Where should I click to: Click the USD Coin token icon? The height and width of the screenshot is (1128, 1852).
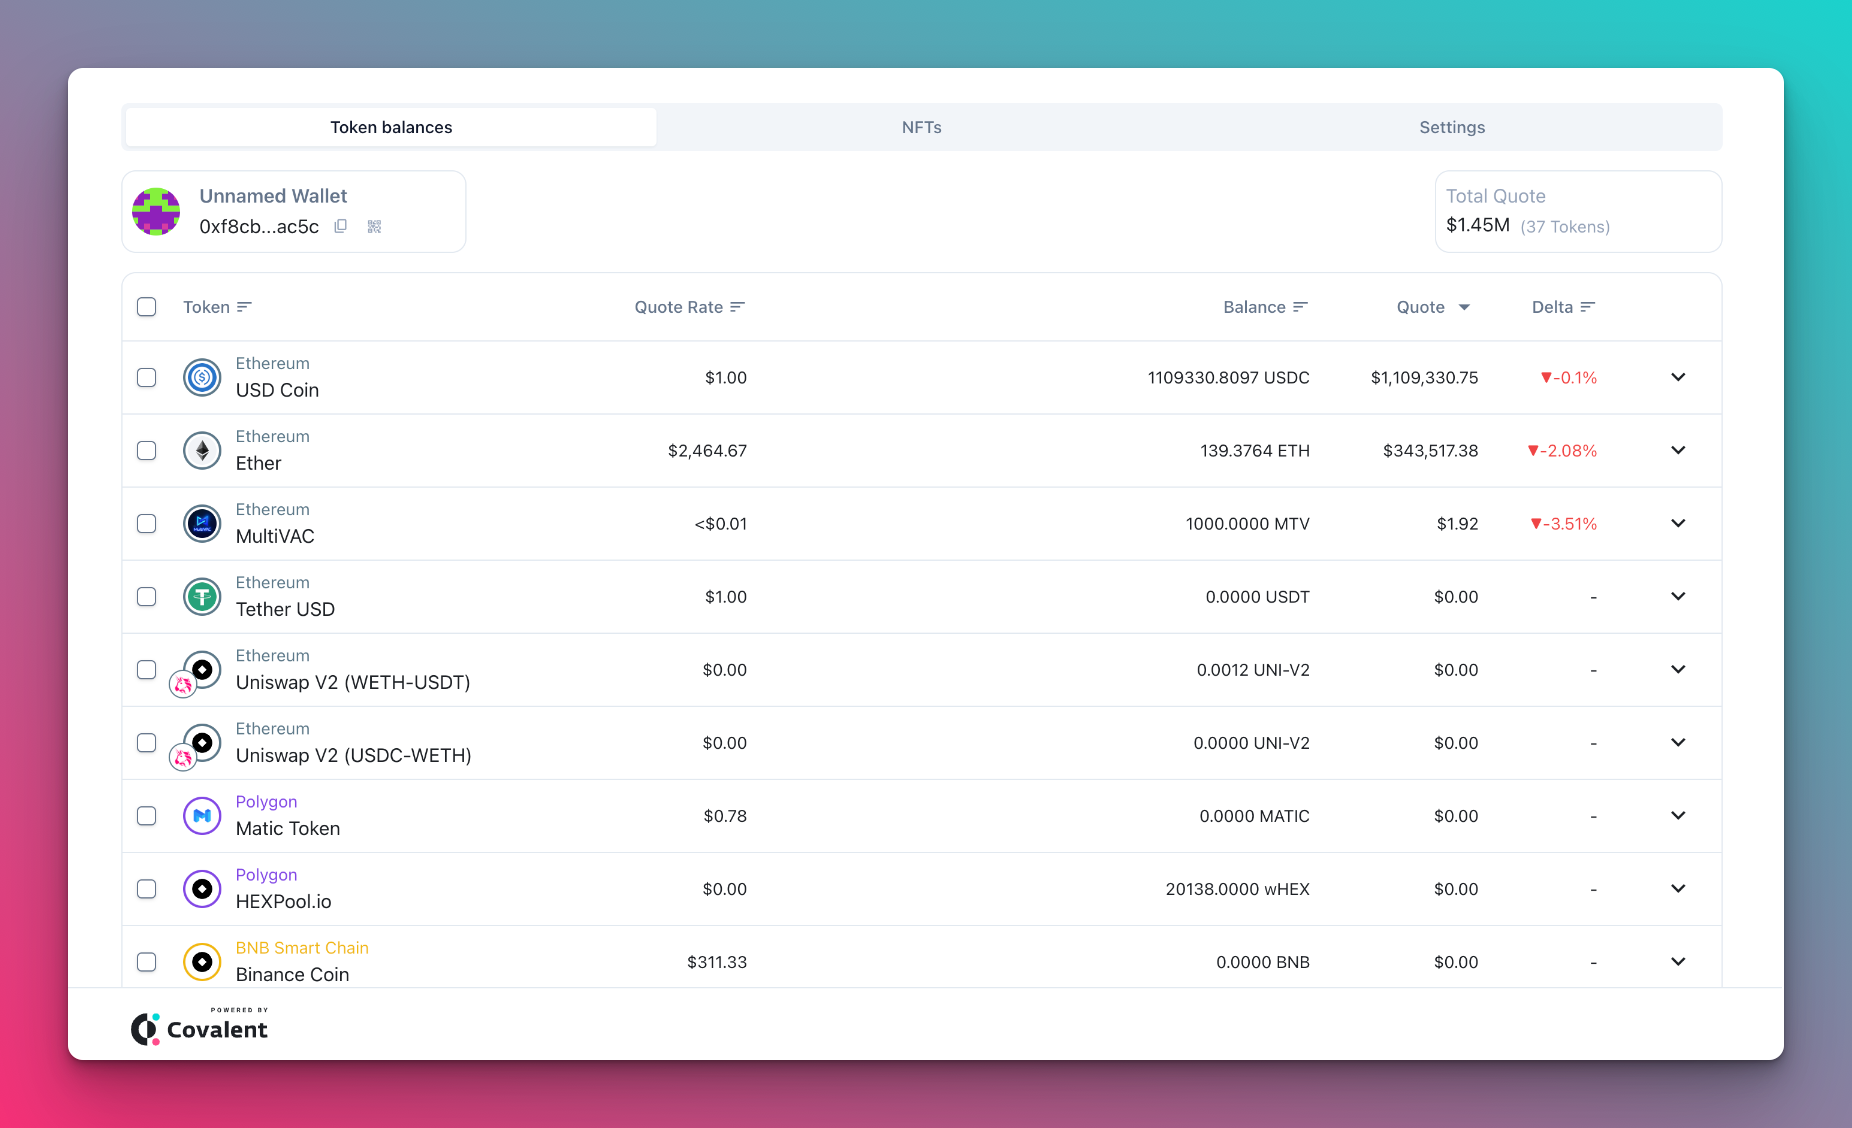[202, 377]
